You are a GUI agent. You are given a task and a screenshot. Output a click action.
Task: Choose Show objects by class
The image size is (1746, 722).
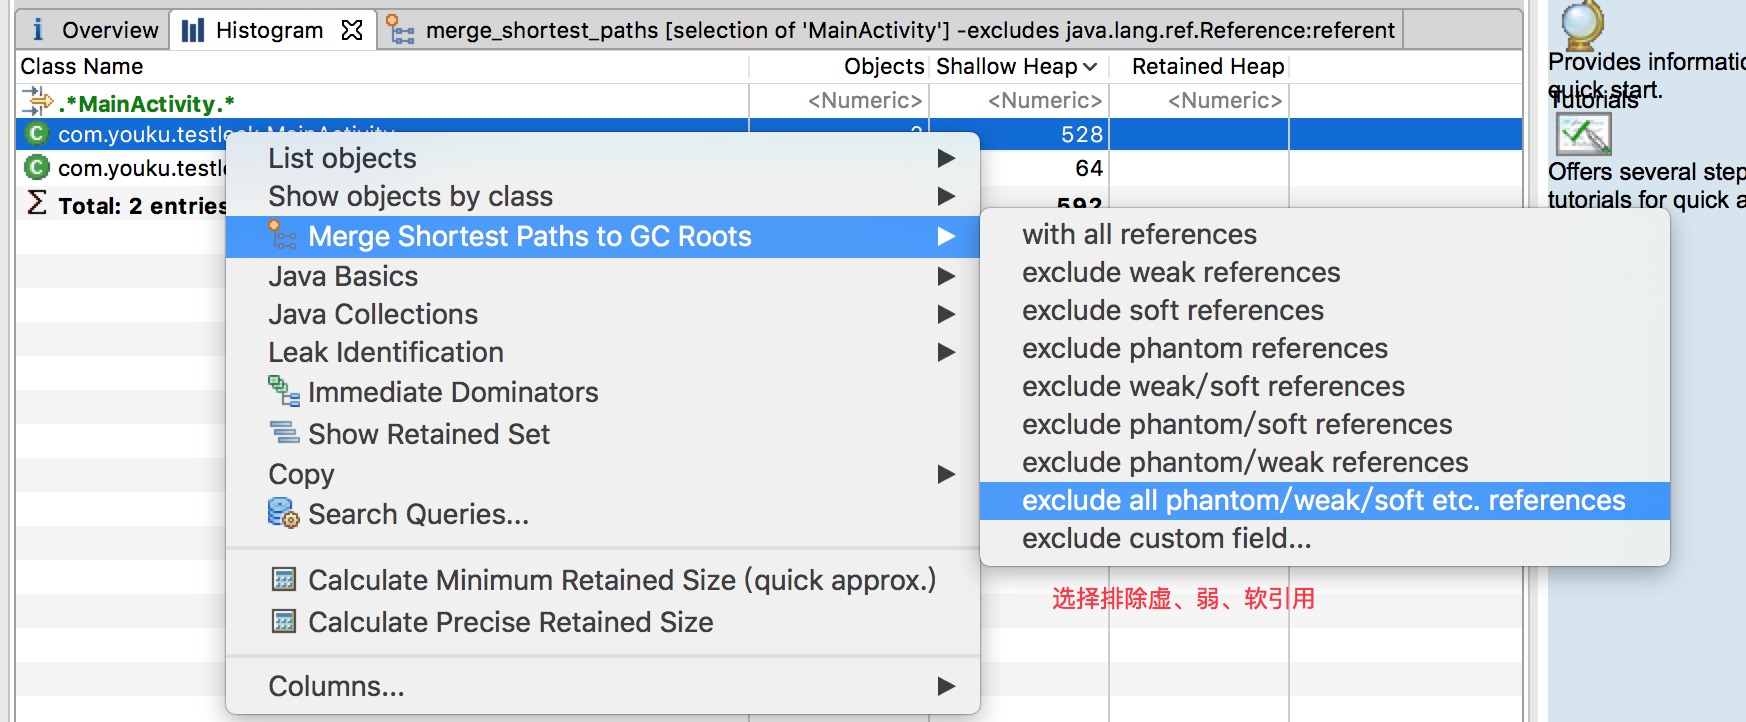pyautogui.click(x=603, y=196)
